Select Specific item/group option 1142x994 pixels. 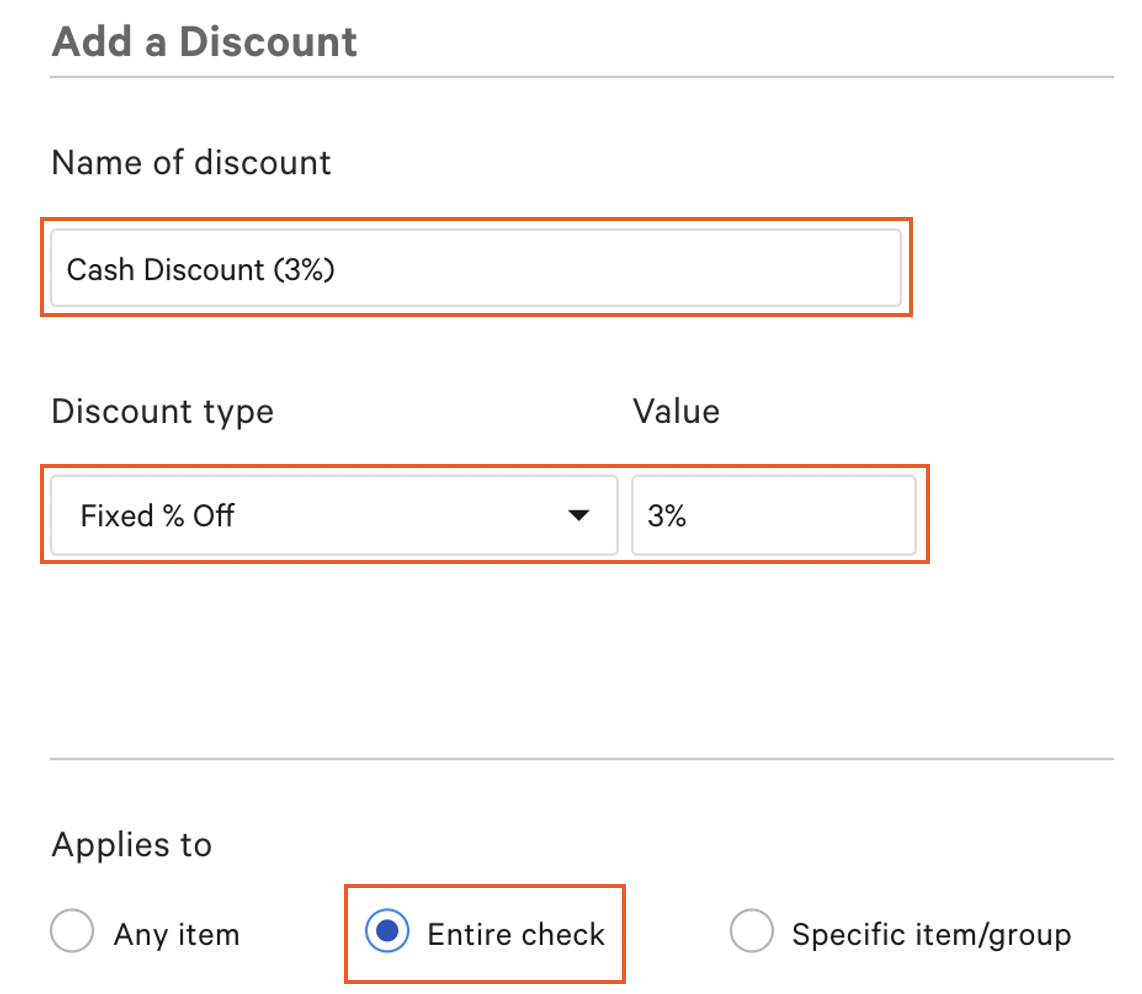pyautogui.click(x=751, y=930)
